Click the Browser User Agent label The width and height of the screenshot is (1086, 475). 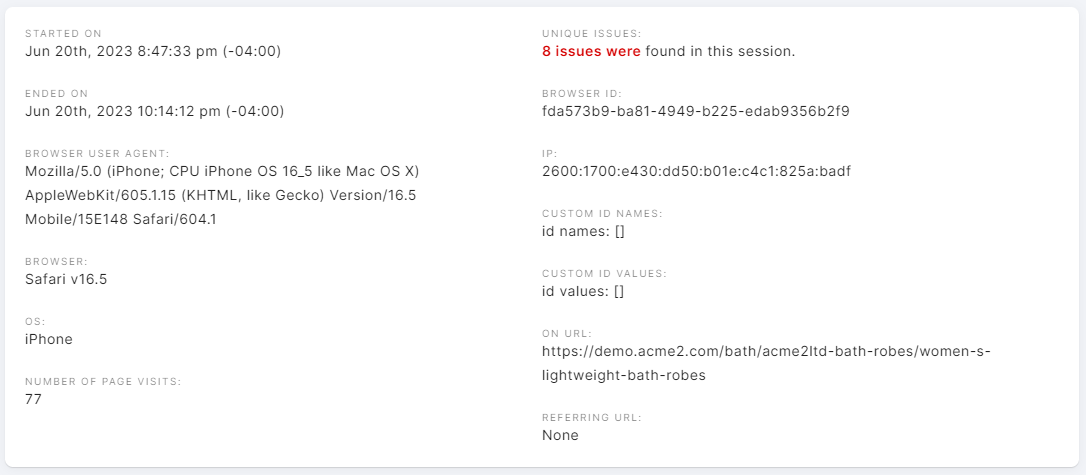[97, 154]
